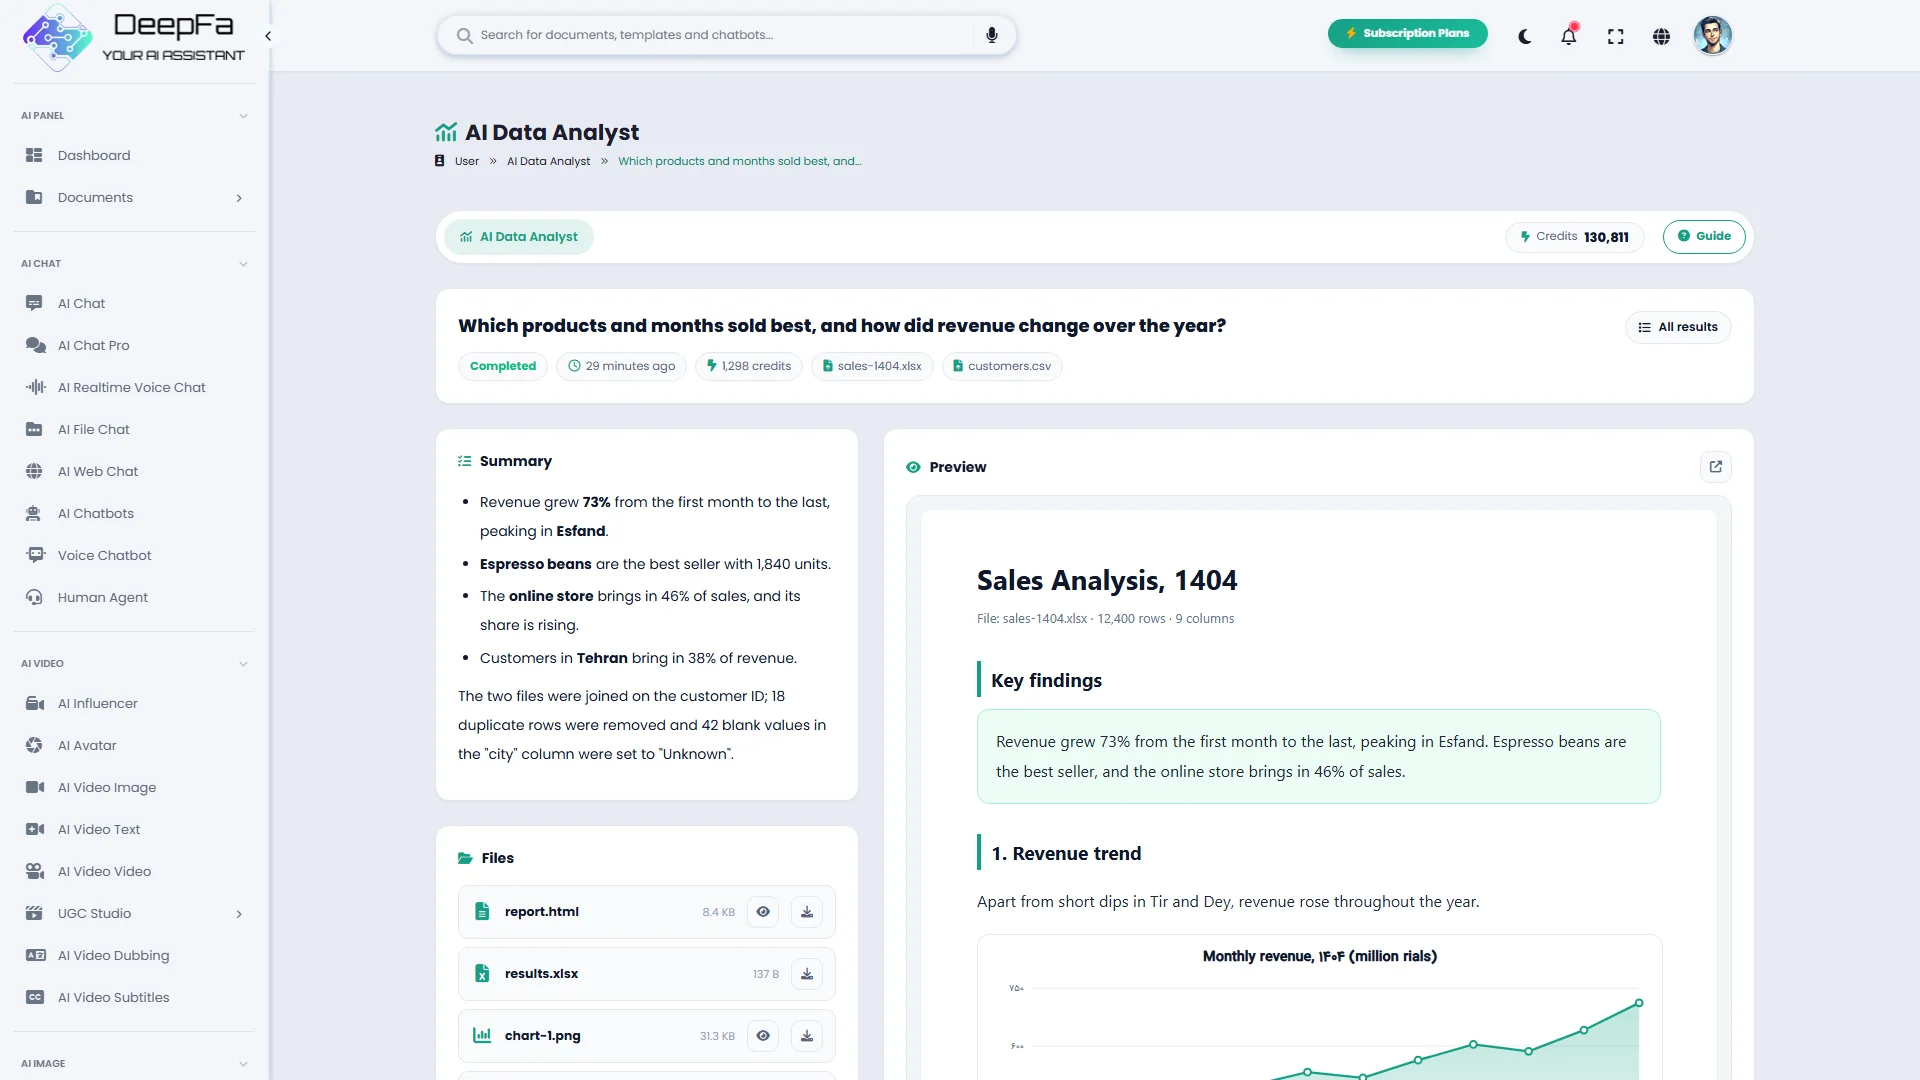Viewport: 1920px width, 1080px height.
Task: Click the microphone voice search icon
Action: [x=991, y=35]
